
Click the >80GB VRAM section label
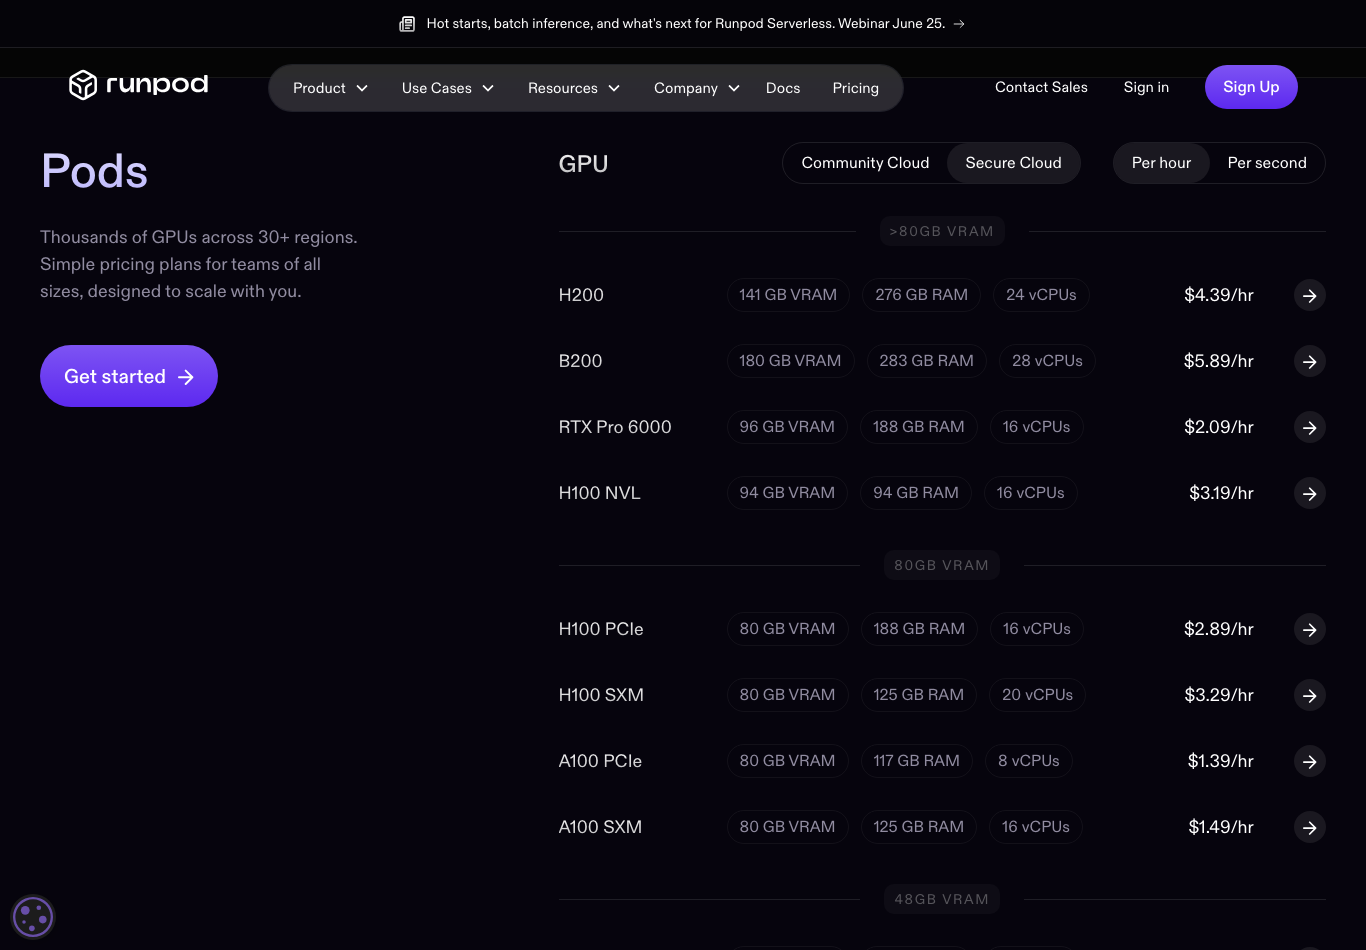tap(942, 231)
